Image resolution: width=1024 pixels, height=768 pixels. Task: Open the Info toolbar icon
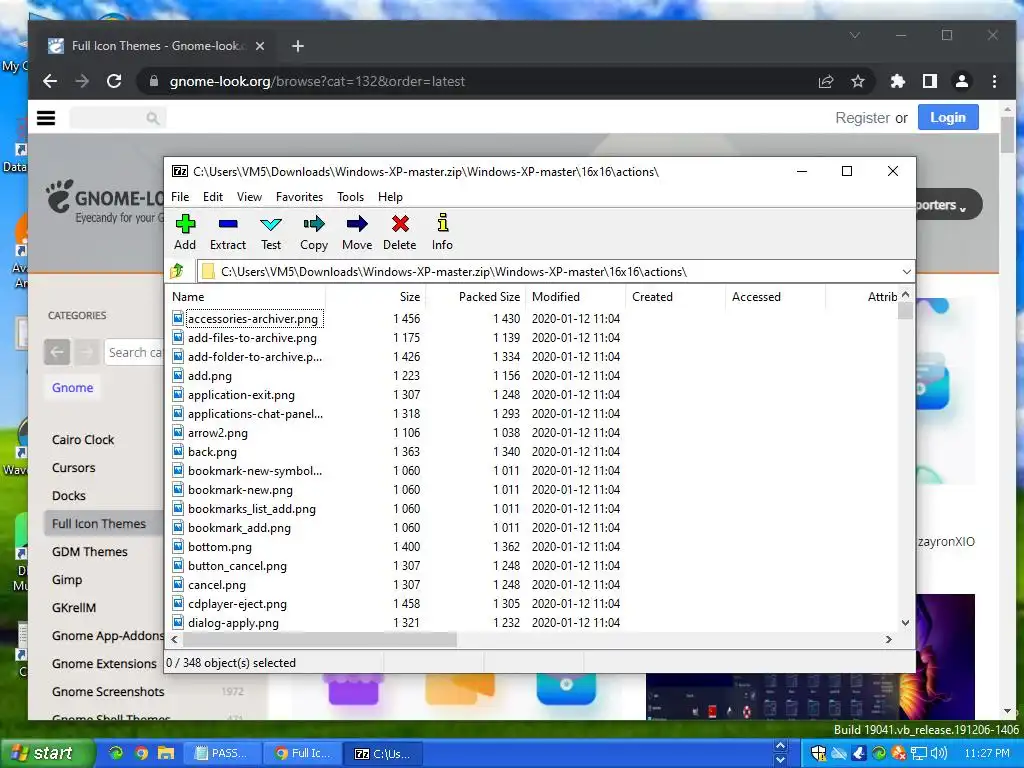click(x=442, y=232)
